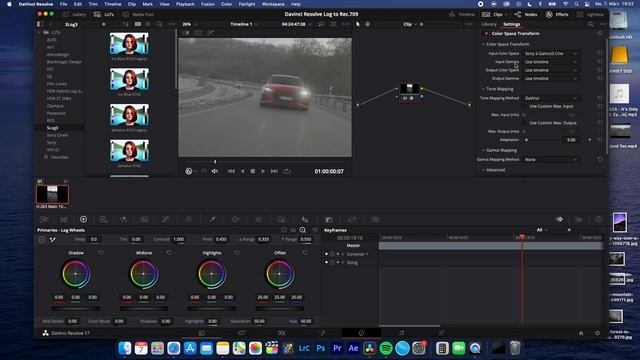Switch to the Settings tab
640x360 pixels.
[511, 24]
